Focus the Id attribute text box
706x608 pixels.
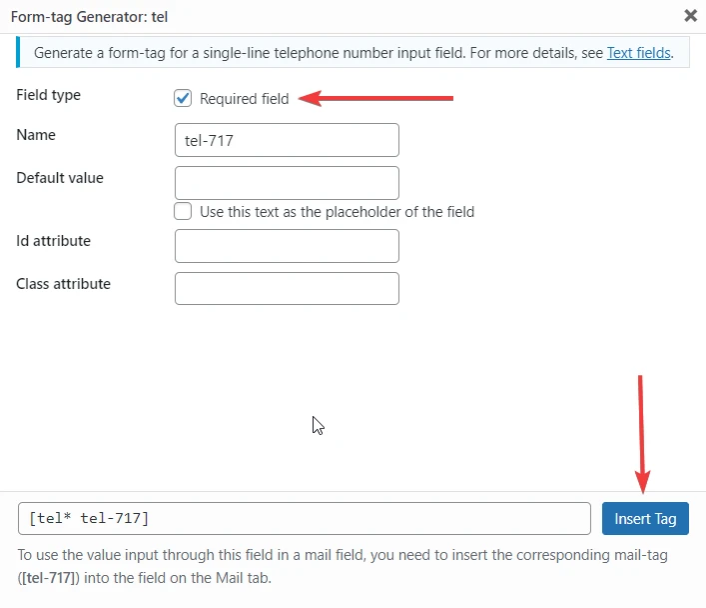287,246
